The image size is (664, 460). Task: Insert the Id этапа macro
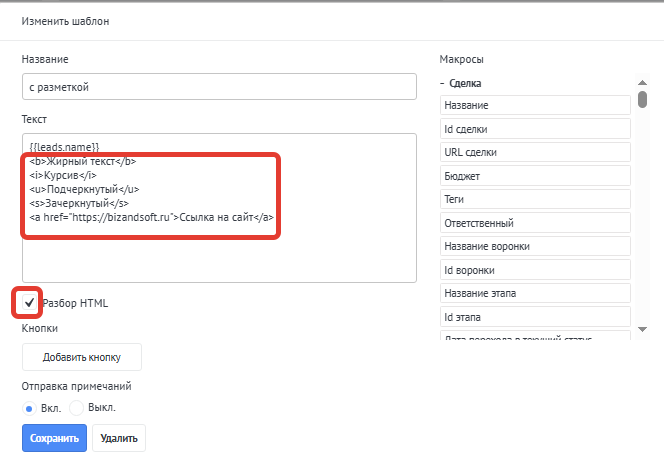(x=535, y=317)
